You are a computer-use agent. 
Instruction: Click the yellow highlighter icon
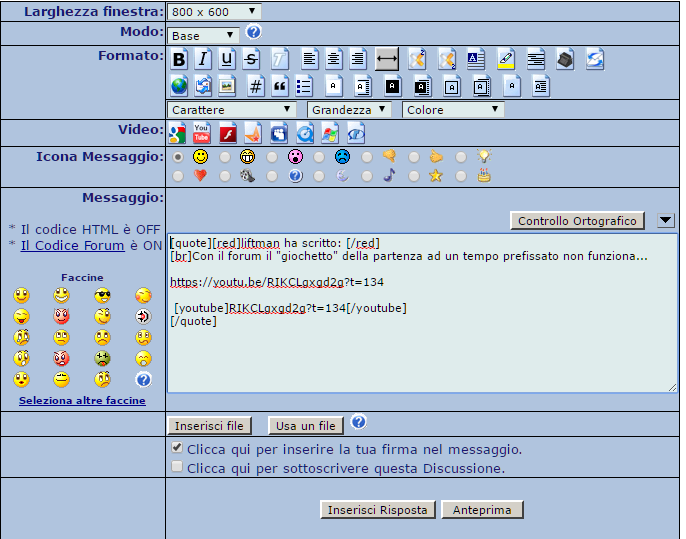point(506,59)
